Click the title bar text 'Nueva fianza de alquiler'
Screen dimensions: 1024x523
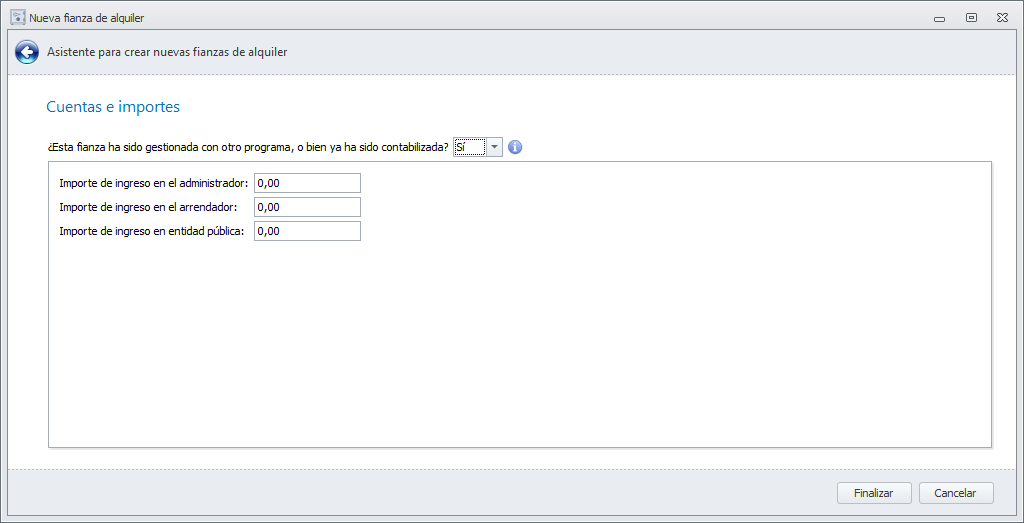tap(87, 18)
